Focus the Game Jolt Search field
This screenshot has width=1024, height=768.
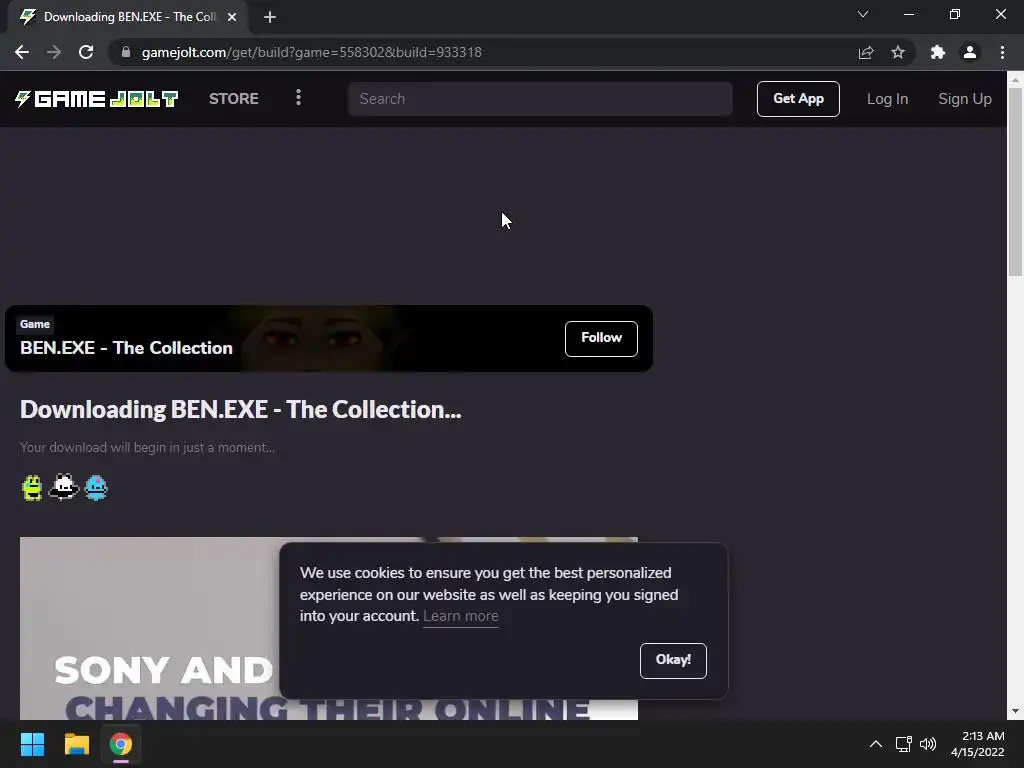(539, 99)
